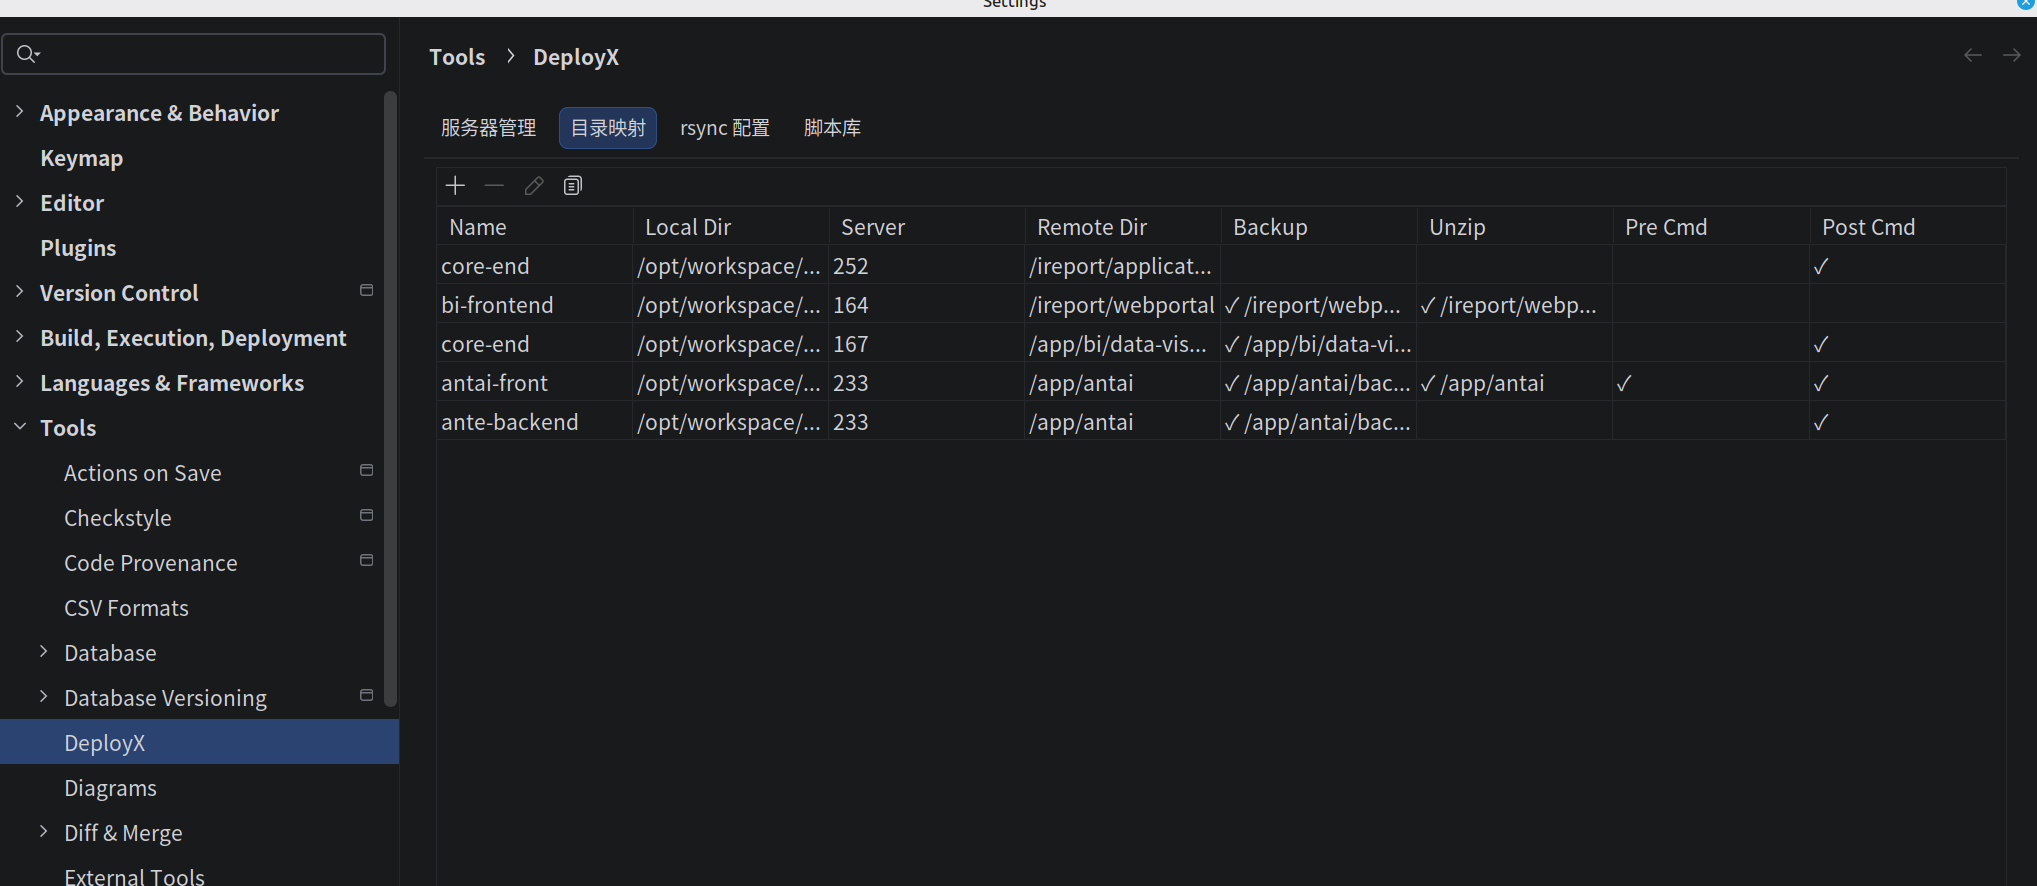
Task: Sort table by Server column header
Action: tap(927, 227)
